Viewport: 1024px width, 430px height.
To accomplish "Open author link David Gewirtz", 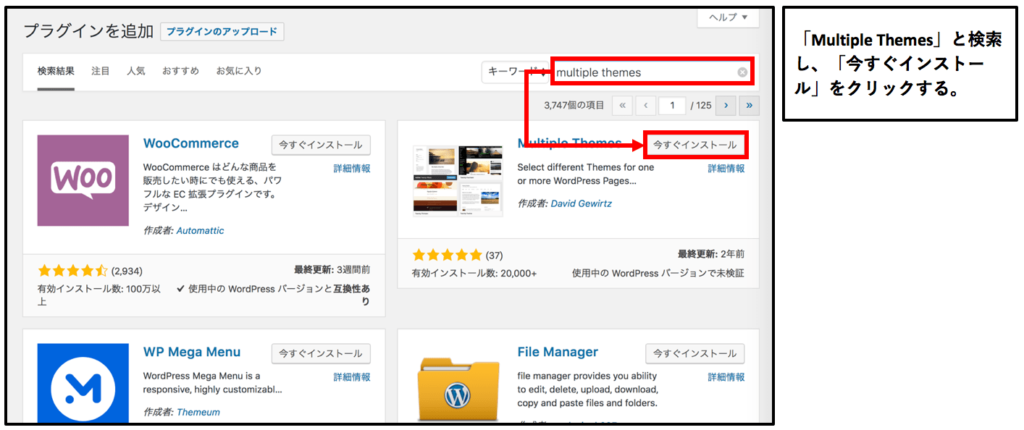I will pyautogui.click(x=581, y=204).
